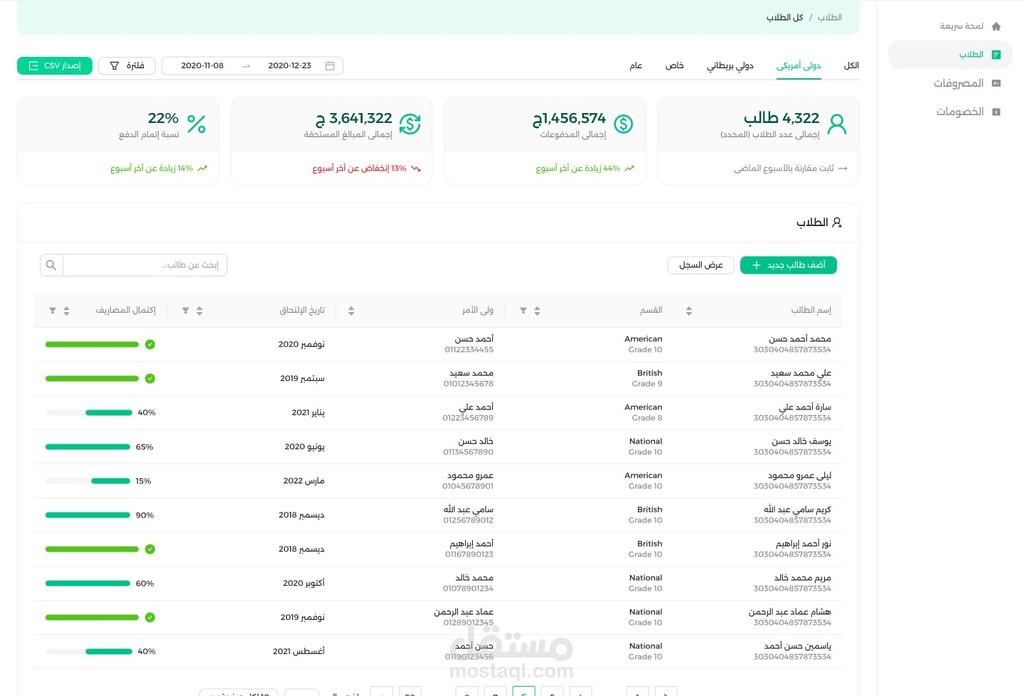Image resolution: width=1024 pixels, height=696 pixels.
Task: Sort by ولي الأمر column arrows
Action: point(351,311)
